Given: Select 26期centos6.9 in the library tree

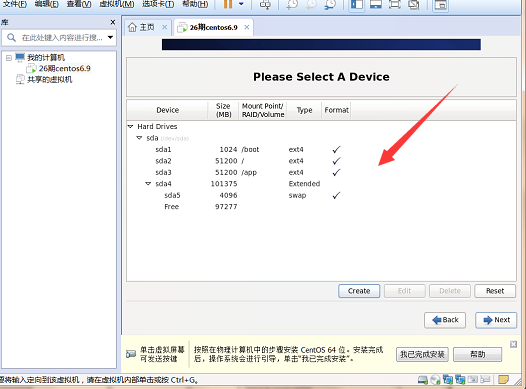Looking at the screenshot, I should pos(64,68).
